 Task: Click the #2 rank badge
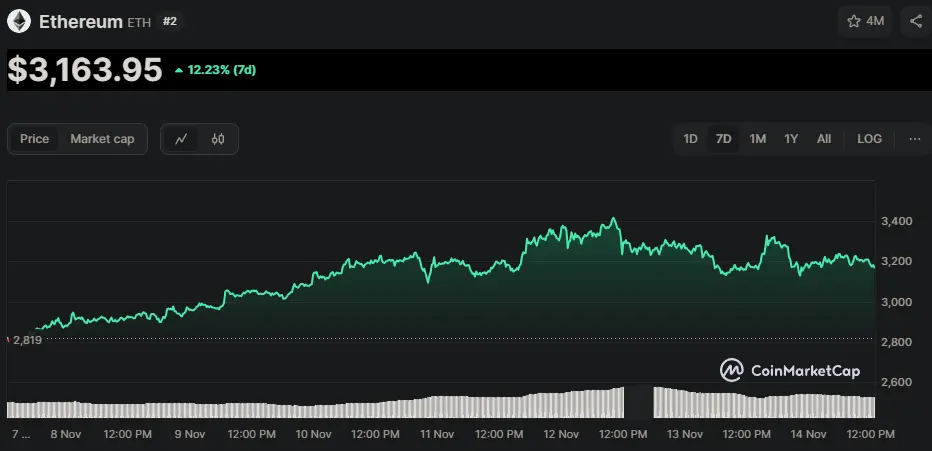(x=170, y=21)
